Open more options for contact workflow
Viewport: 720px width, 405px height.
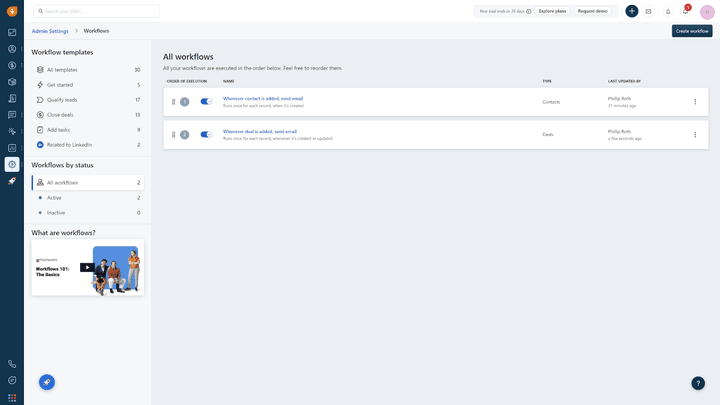point(695,102)
